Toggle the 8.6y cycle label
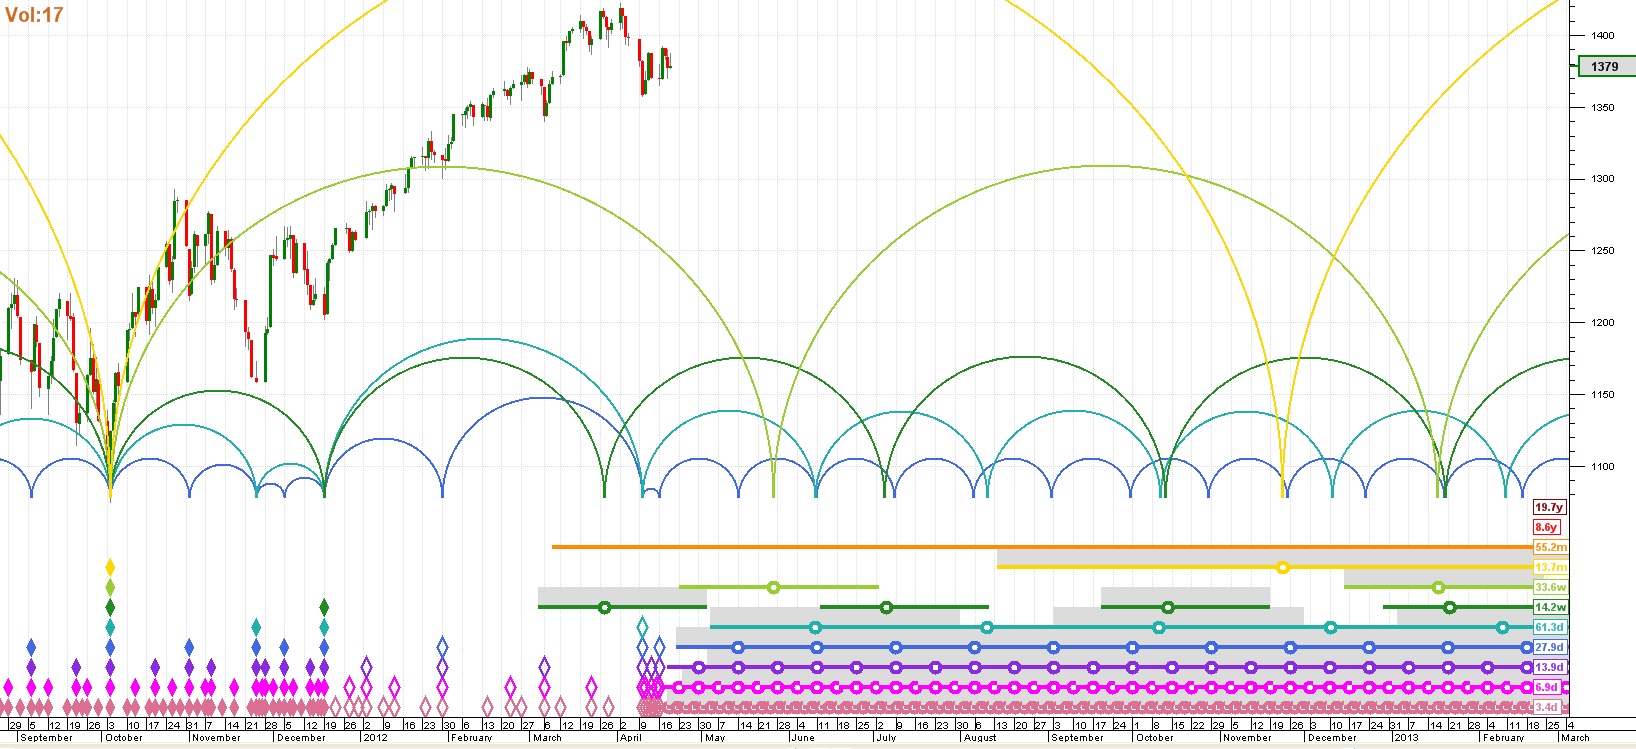 pyautogui.click(x=1546, y=527)
